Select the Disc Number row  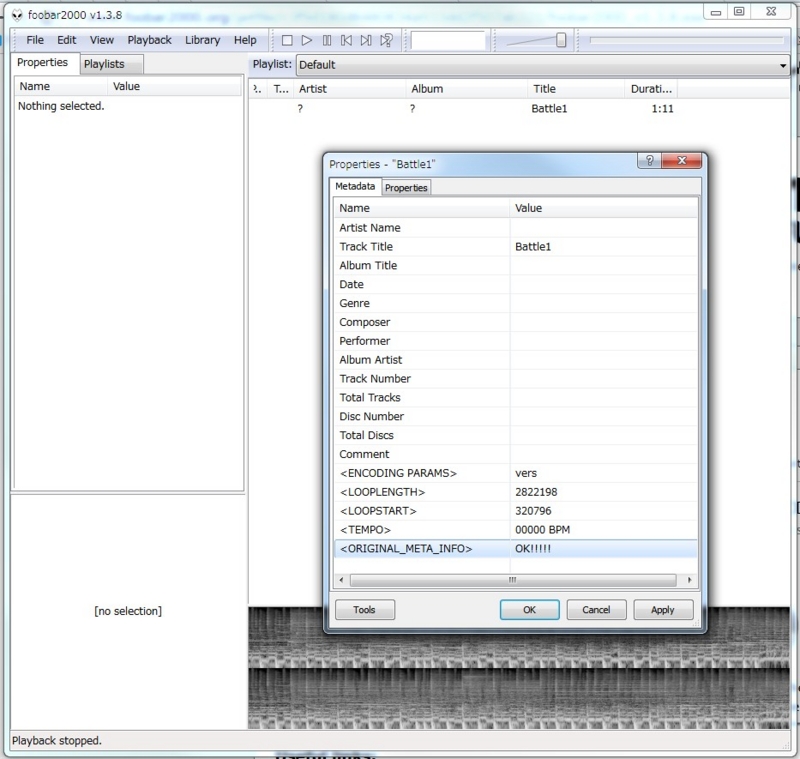point(516,417)
